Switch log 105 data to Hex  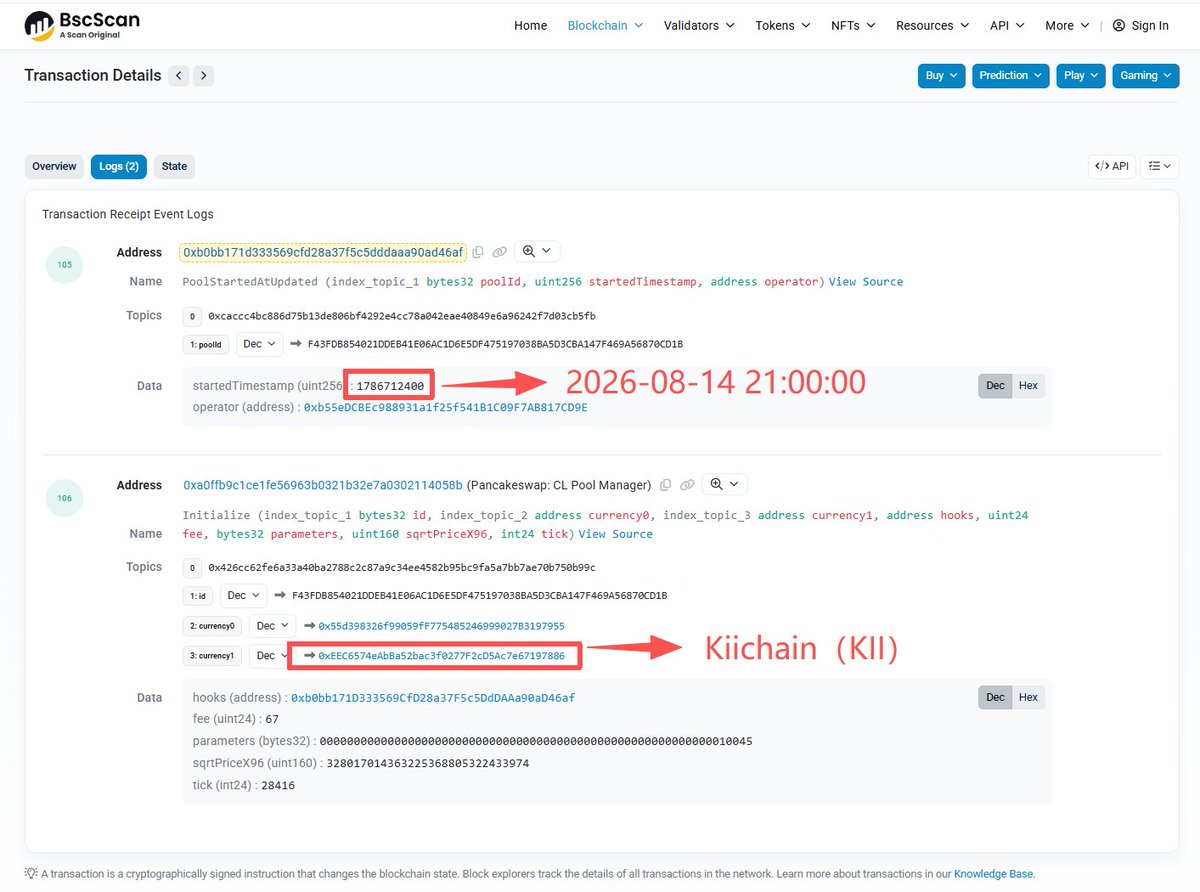click(1028, 385)
